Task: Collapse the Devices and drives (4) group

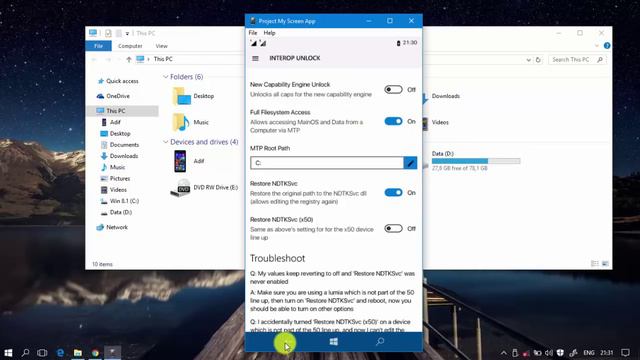Action: 165,142
